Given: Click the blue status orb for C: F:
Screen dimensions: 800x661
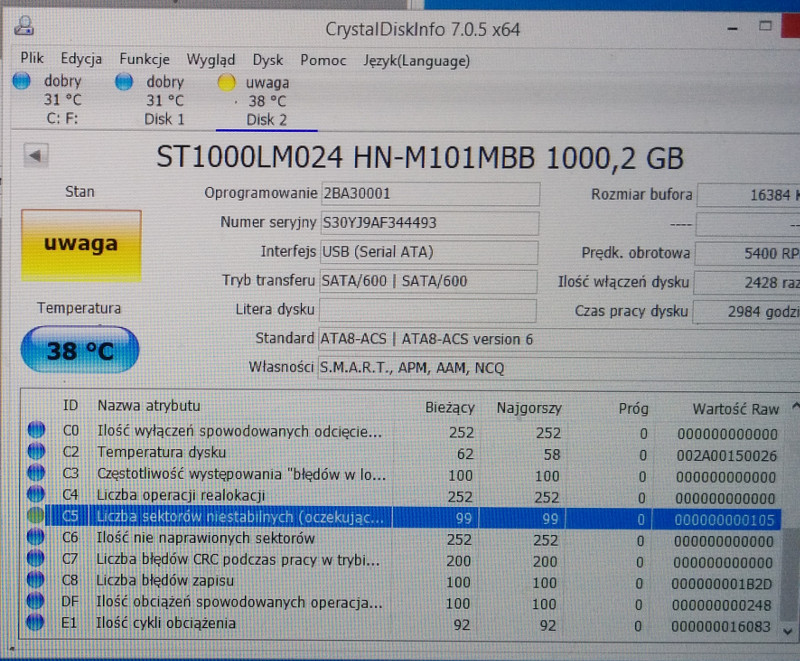Looking at the screenshot, I should (21, 81).
